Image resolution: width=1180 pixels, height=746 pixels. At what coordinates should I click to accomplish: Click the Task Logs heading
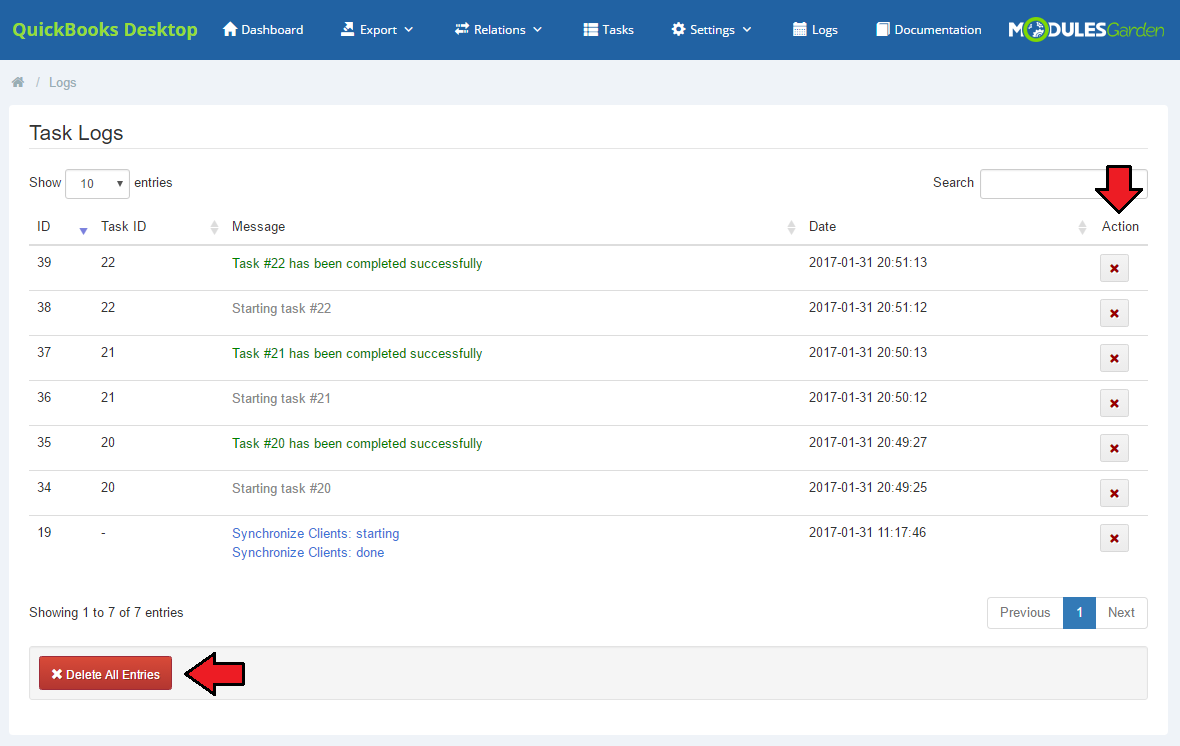point(76,133)
